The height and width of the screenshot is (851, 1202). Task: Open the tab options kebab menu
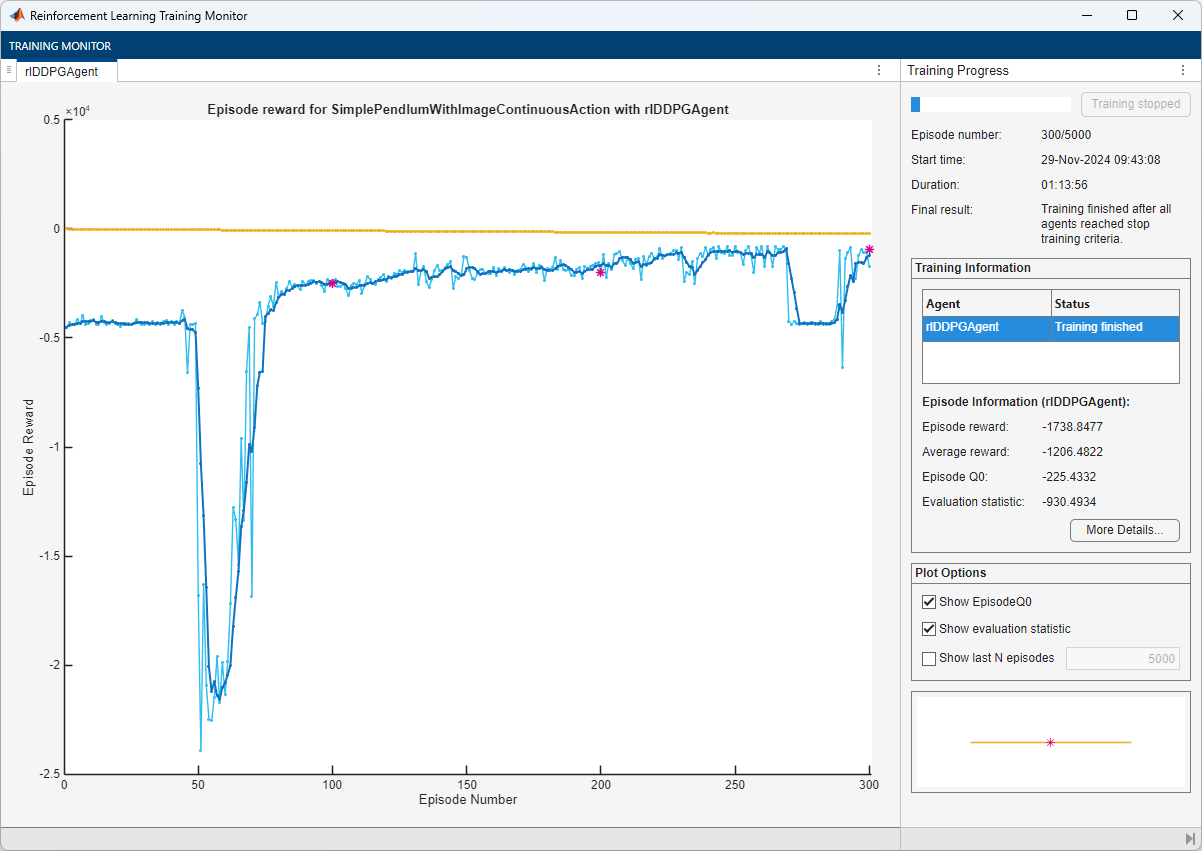point(878,70)
